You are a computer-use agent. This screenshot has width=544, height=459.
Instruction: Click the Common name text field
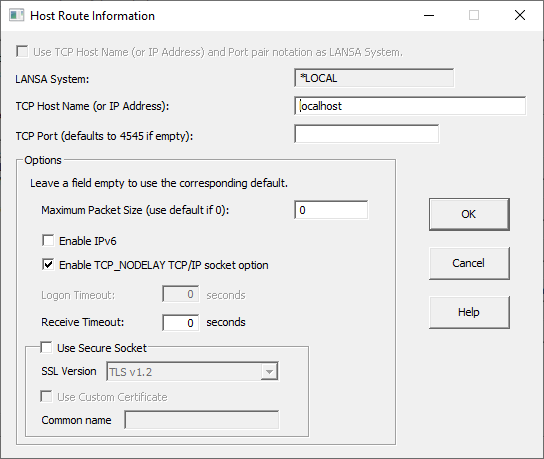coord(202,420)
